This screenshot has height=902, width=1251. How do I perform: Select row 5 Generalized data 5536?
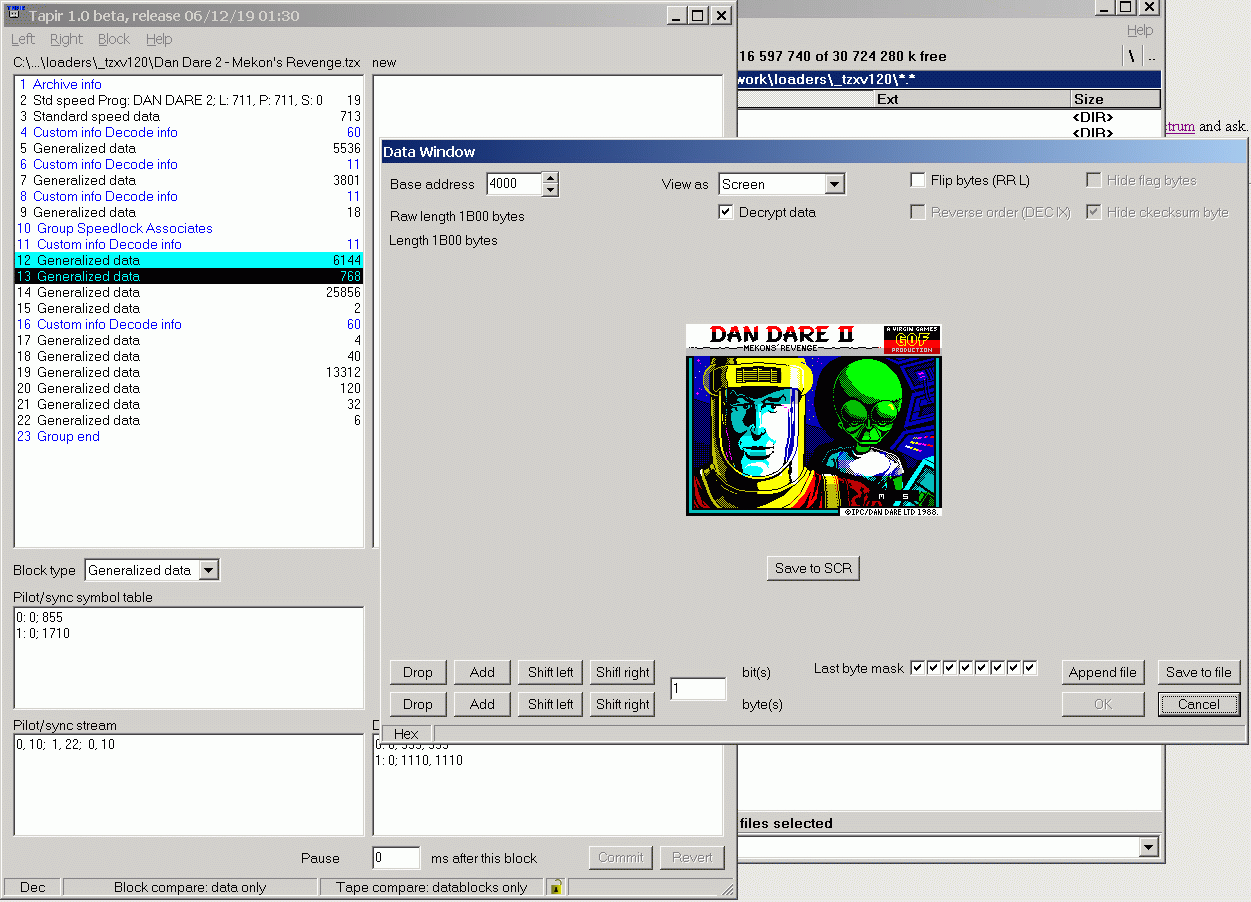[x=189, y=148]
